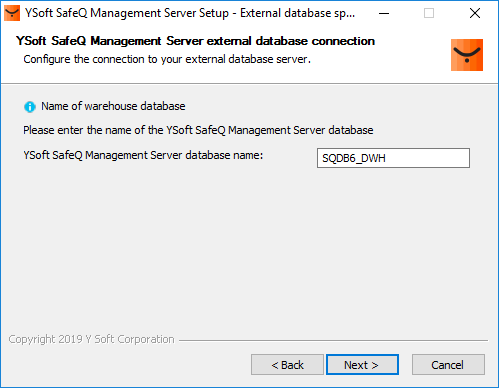499x388 pixels.
Task: Click the 'Name of warehouse database' label
Action: point(113,106)
